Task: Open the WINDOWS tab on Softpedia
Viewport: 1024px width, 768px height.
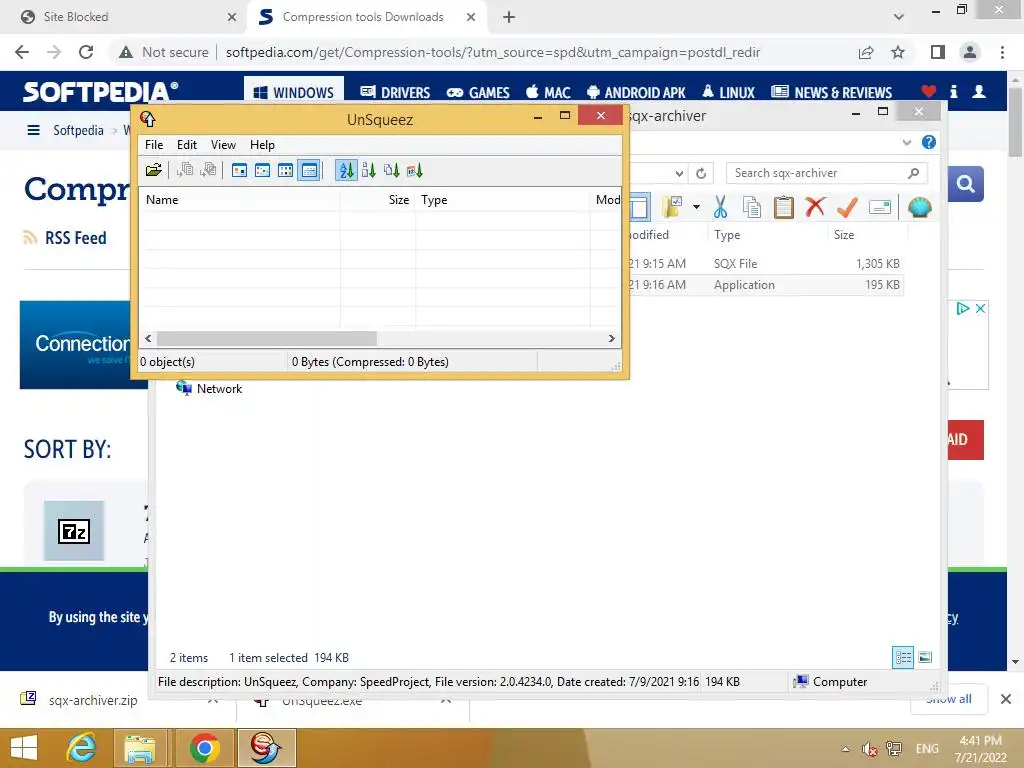Action: coord(294,92)
